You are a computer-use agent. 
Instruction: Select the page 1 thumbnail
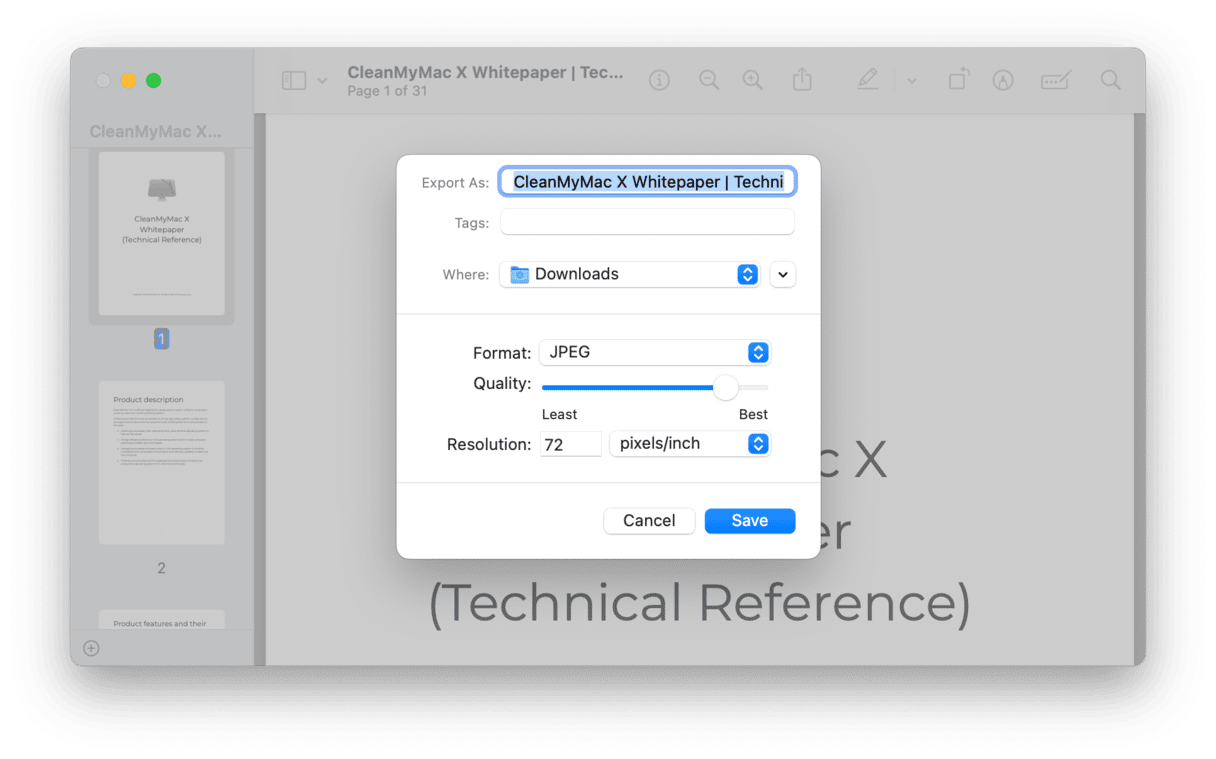[x=161, y=234]
